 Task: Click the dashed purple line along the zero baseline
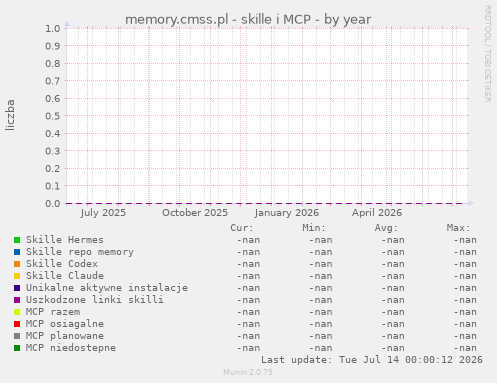coord(265,203)
